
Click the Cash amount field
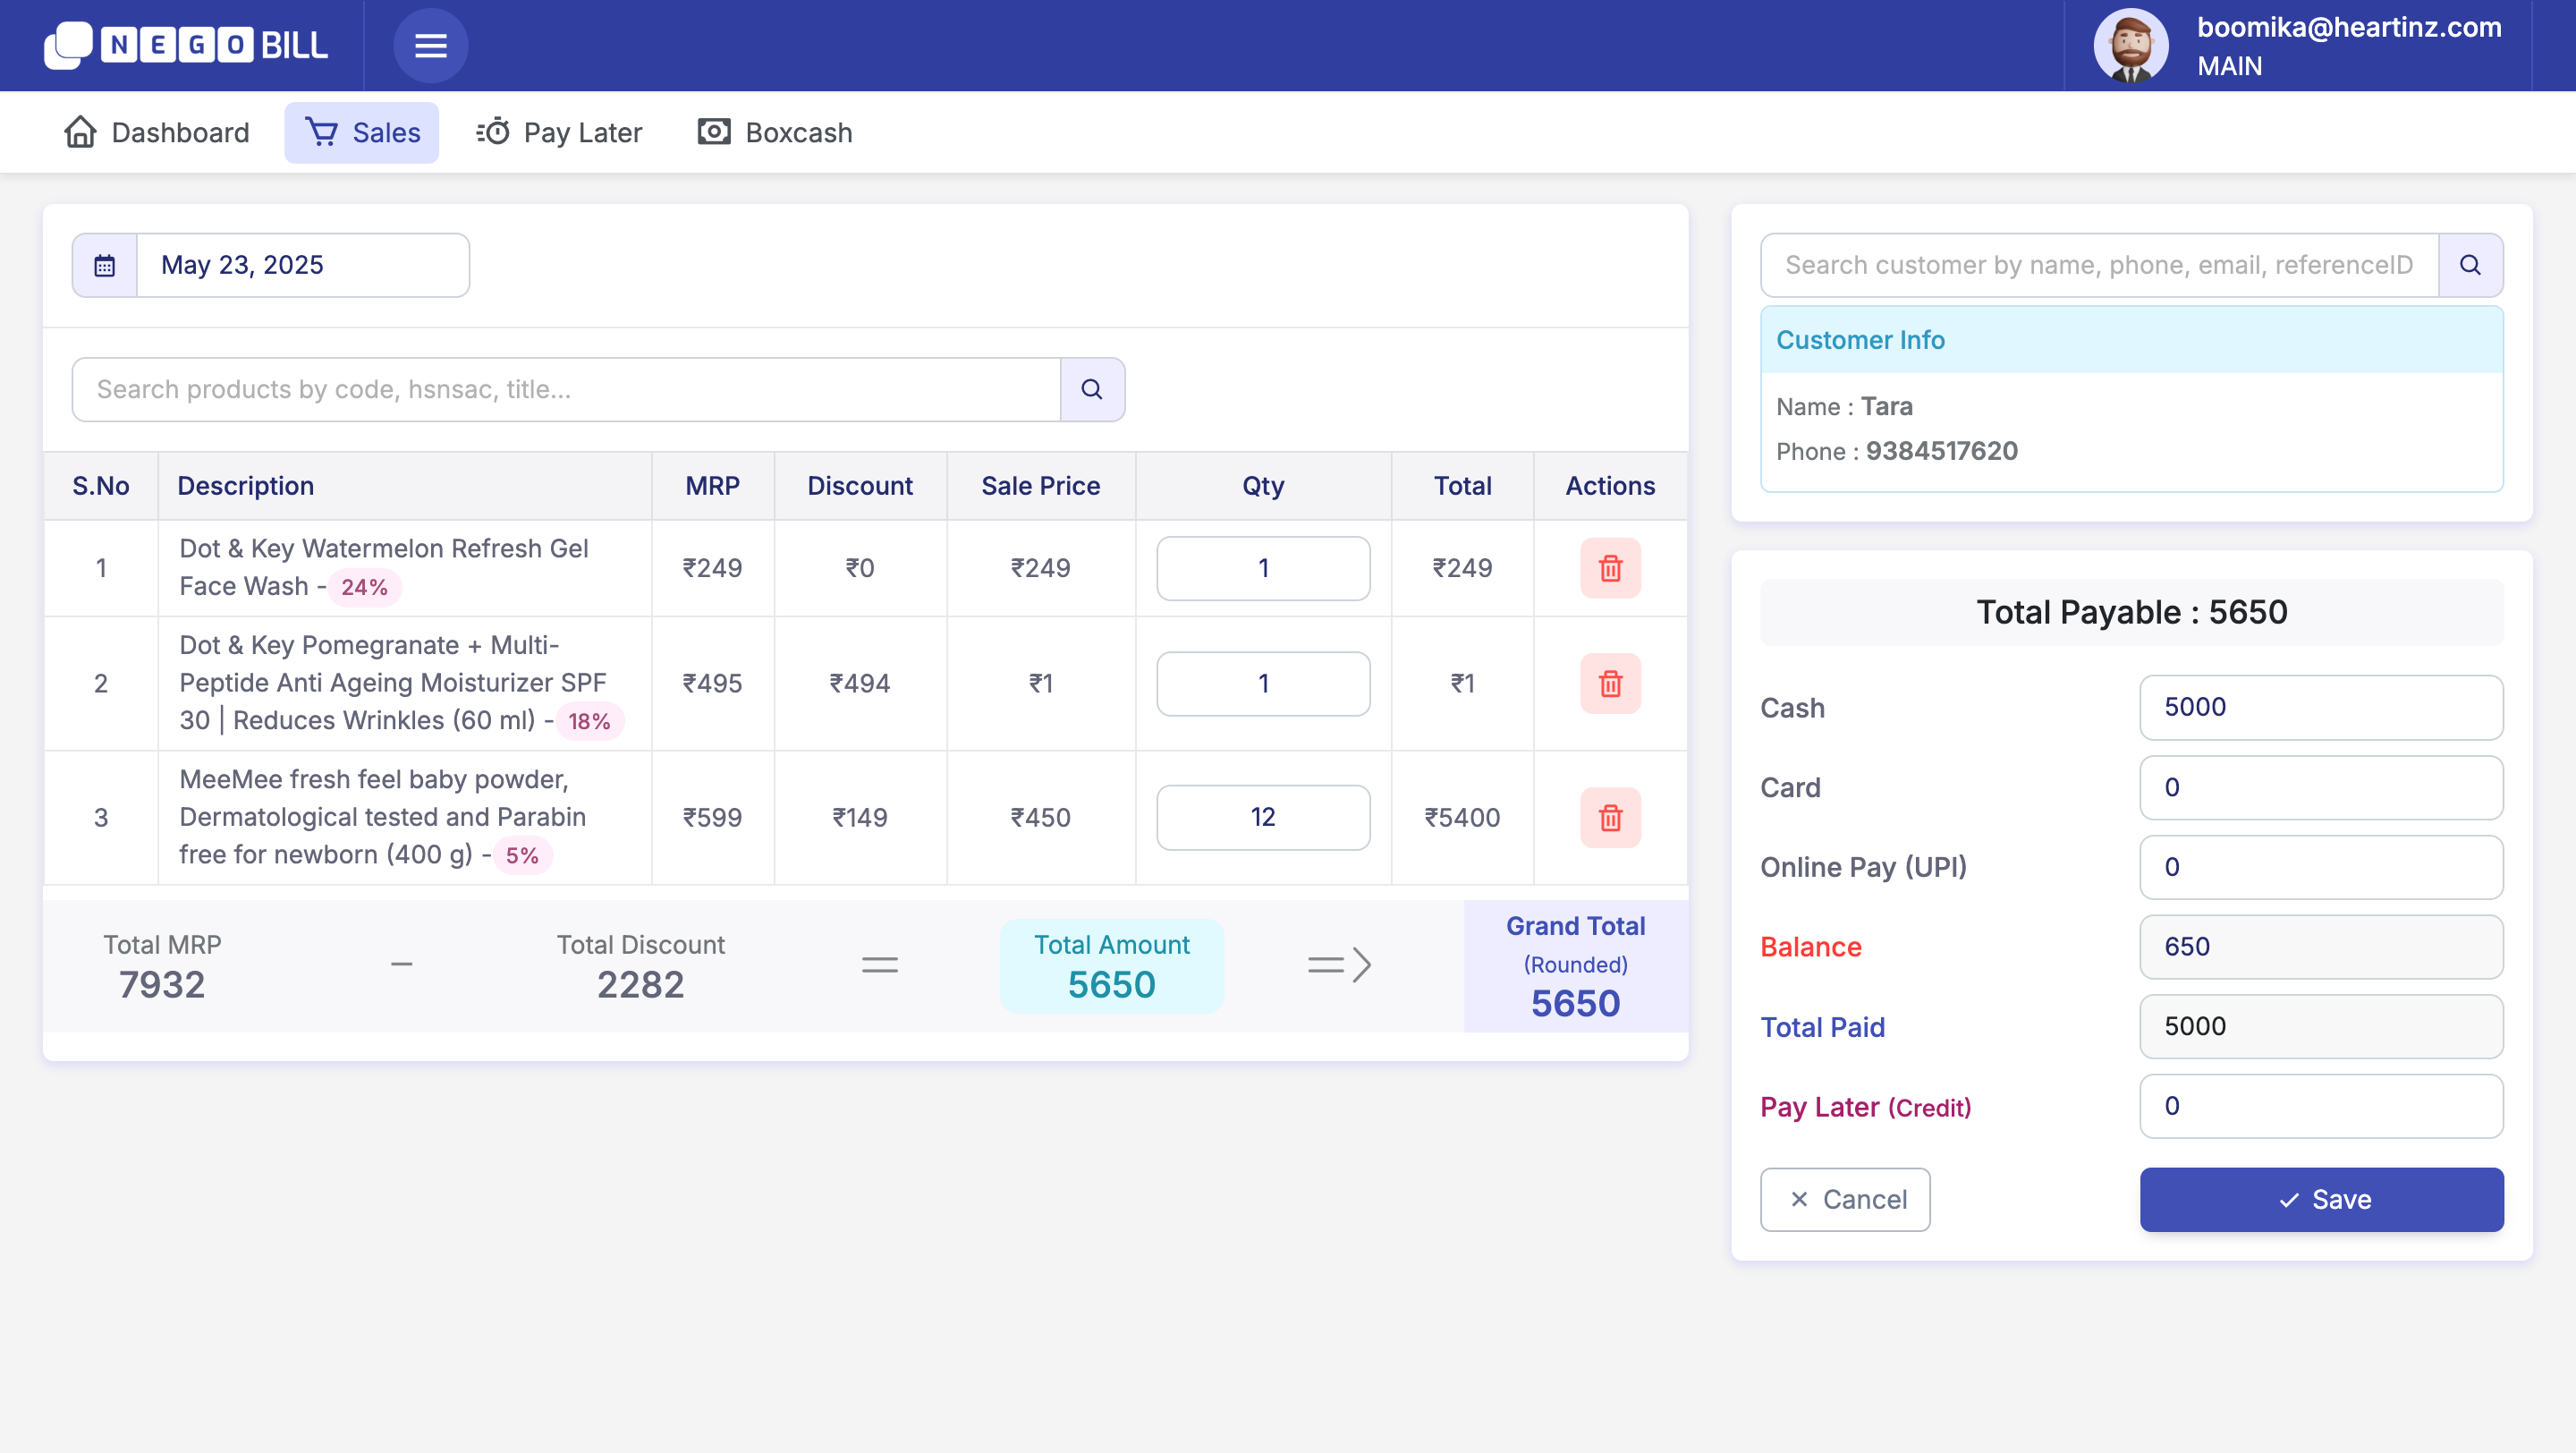coord(2321,707)
